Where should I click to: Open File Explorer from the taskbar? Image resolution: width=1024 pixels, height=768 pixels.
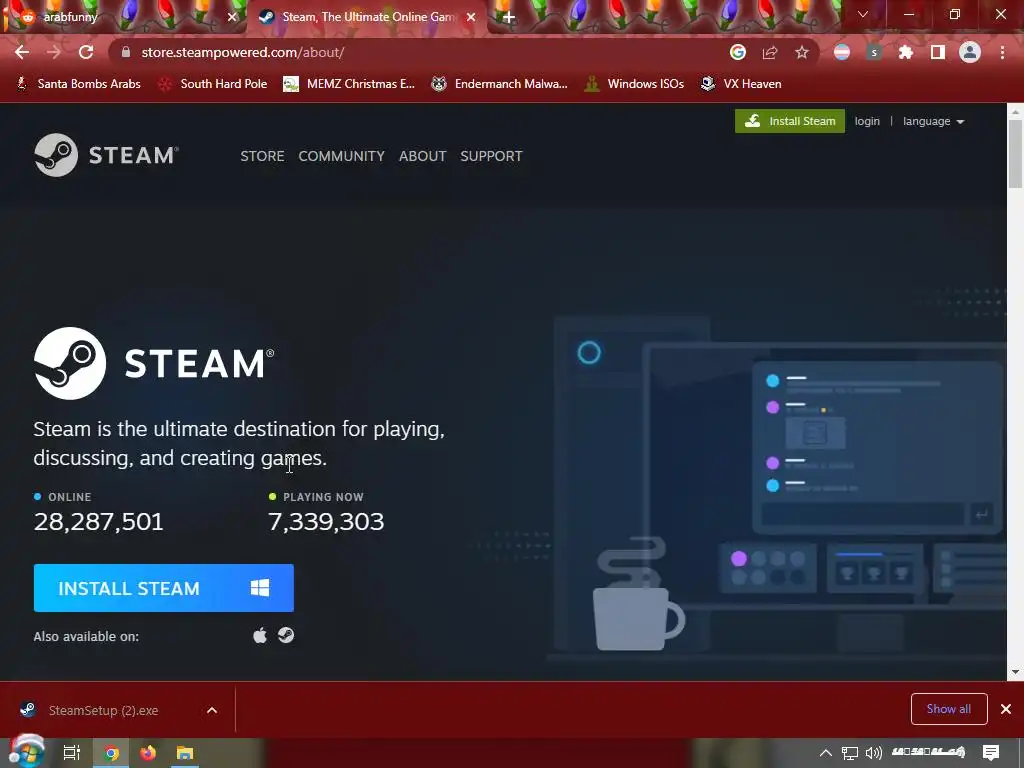coord(185,753)
